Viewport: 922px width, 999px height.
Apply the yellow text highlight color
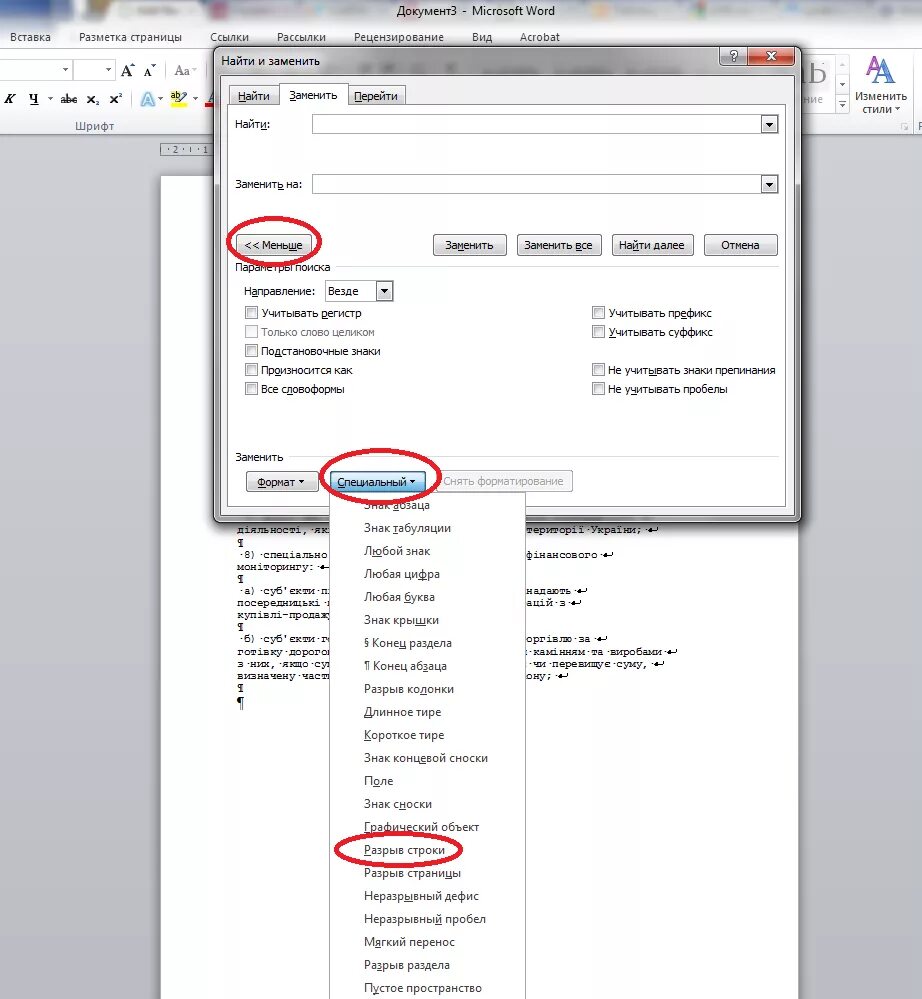pos(178,99)
